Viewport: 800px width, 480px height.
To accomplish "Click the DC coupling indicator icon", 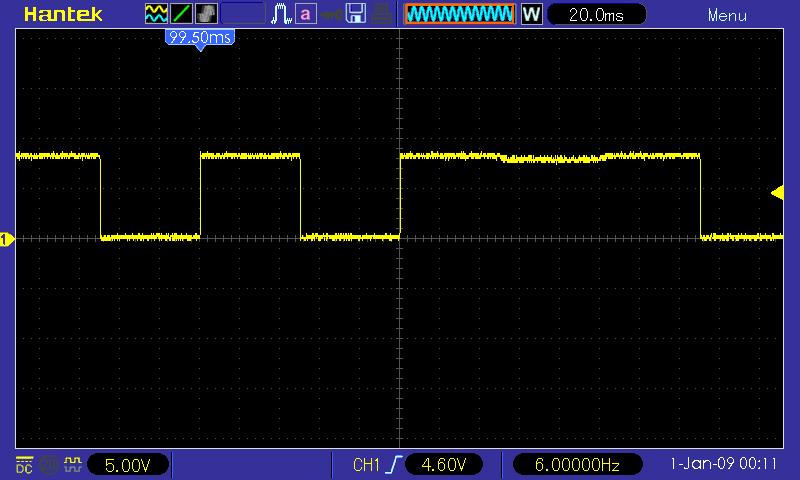I will click(x=24, y=465).
